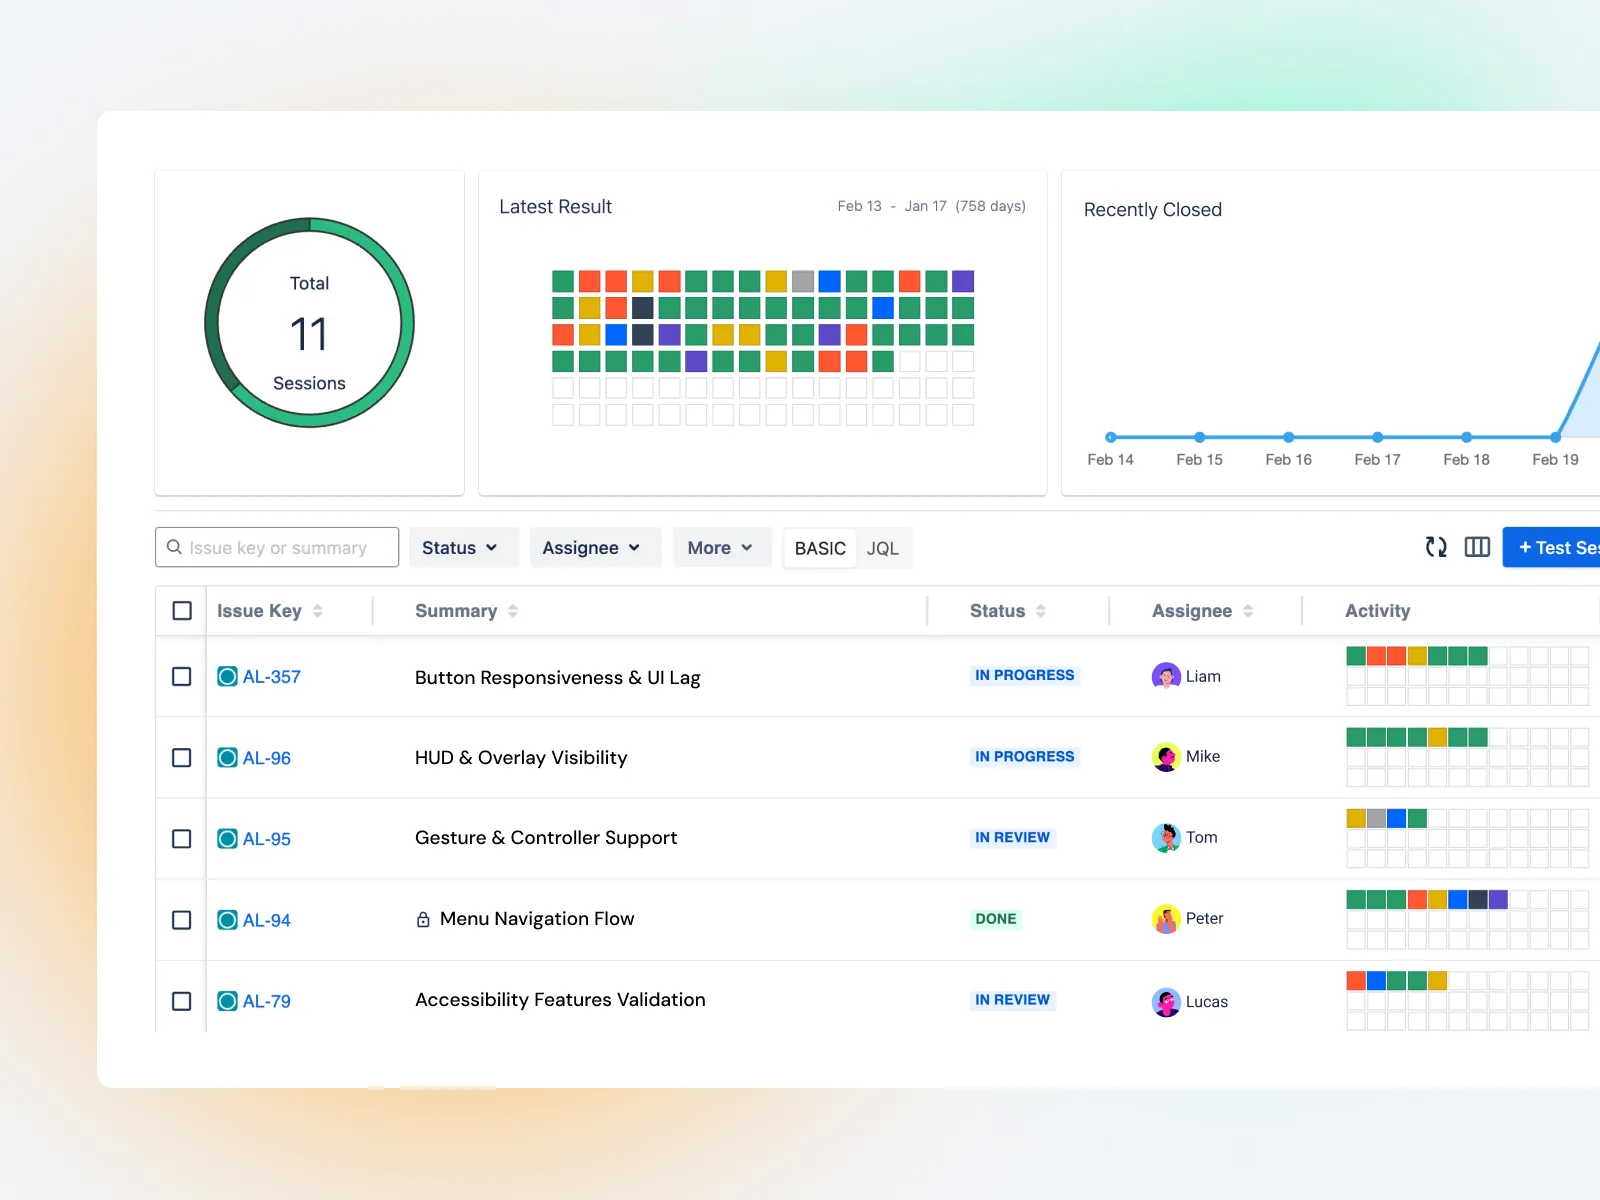
Task: Open the column layout settings icon
Action: click(1477, 547)
